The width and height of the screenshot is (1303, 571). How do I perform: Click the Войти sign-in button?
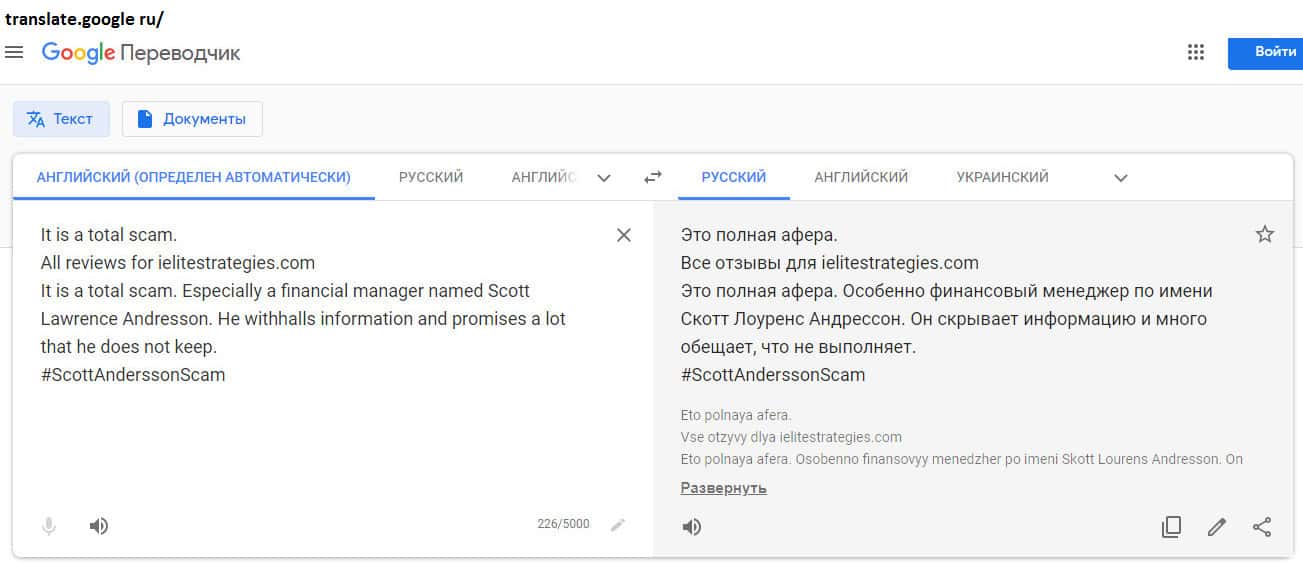pyautogui.click(x=1265, y=52)
